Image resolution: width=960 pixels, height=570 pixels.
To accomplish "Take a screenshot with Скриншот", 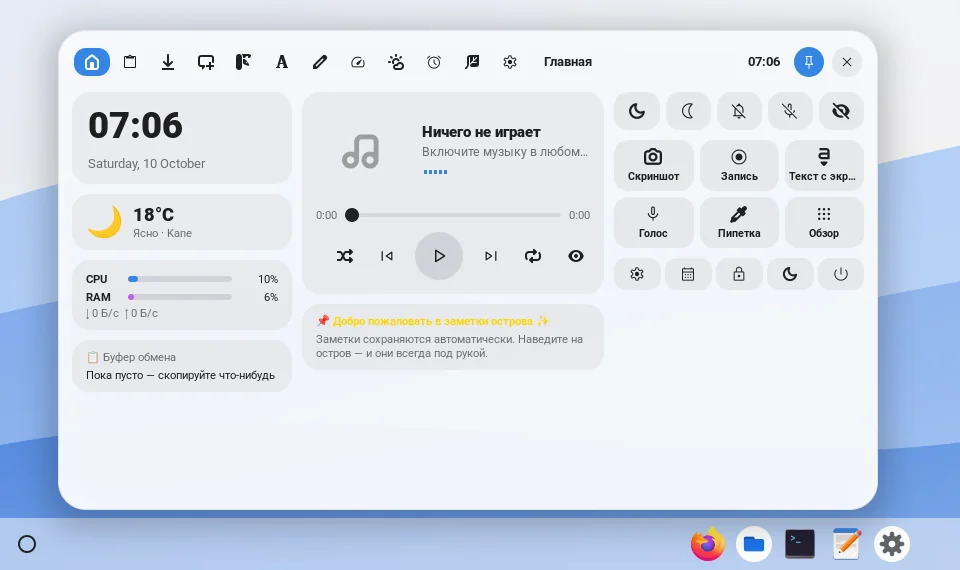I will point(653,165).
